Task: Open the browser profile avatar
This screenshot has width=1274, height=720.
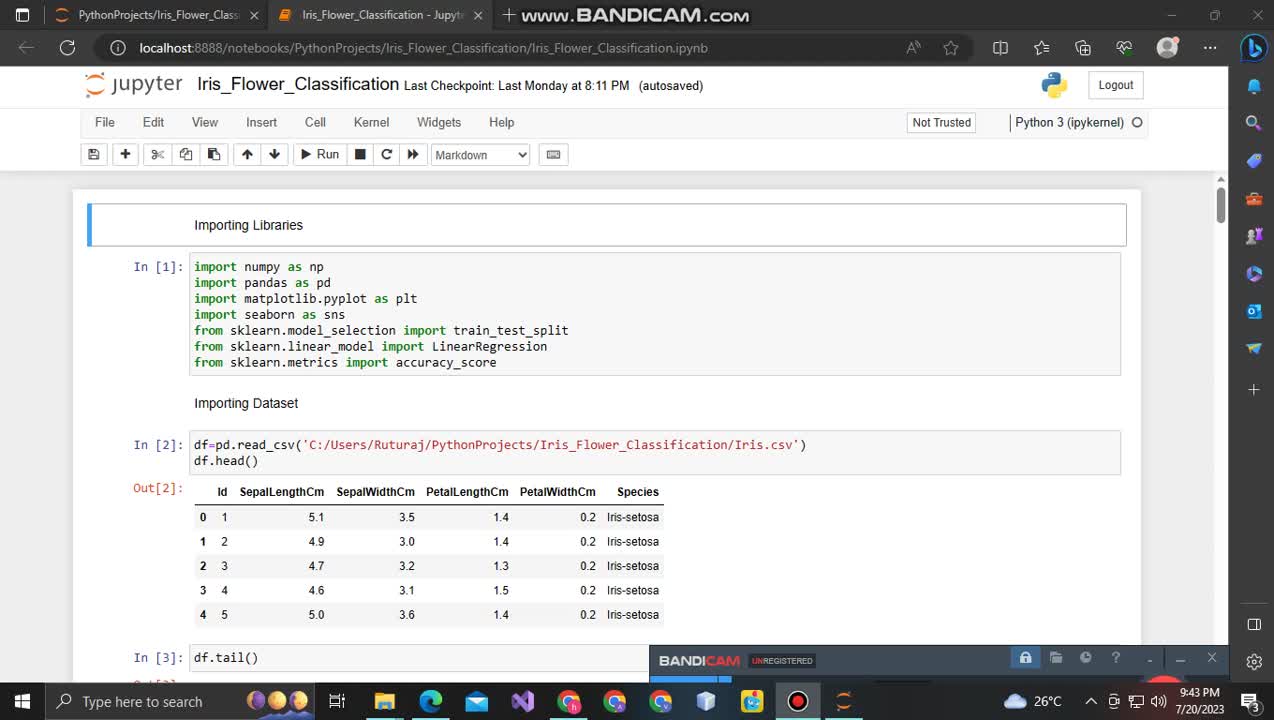Action: tap(1167, 47)
